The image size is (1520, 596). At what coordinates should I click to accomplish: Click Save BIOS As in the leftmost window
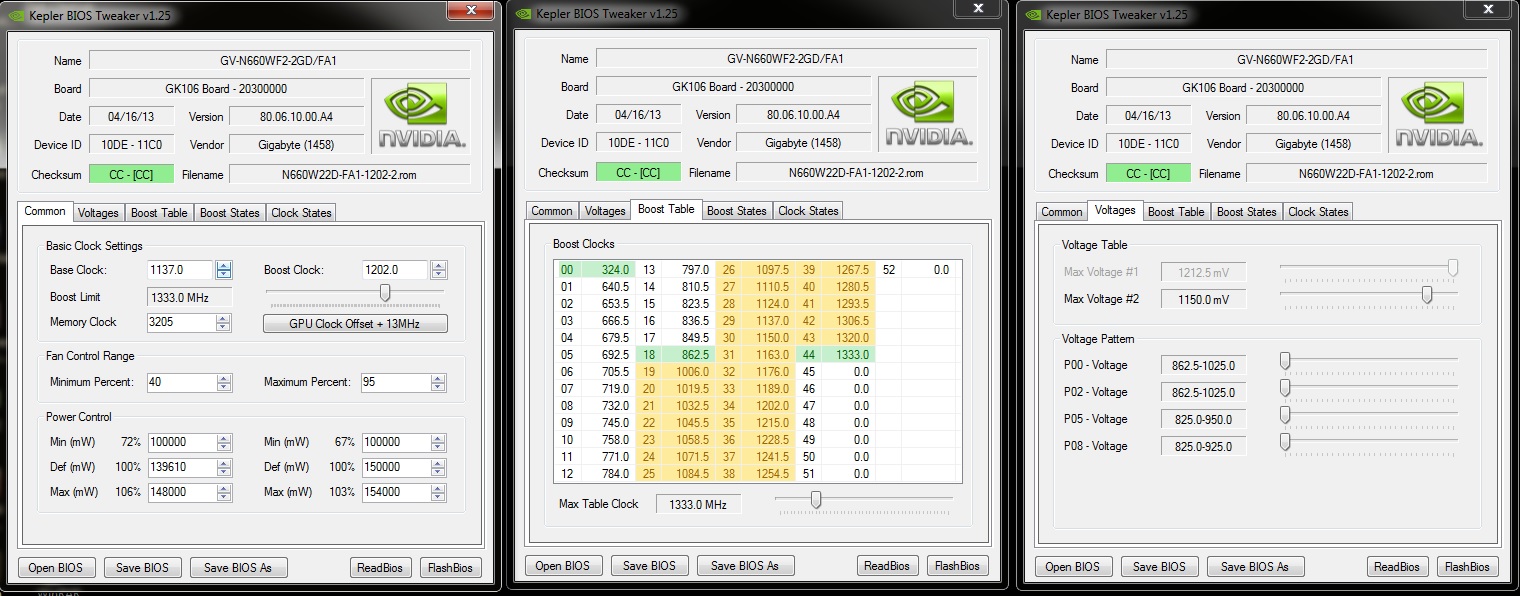click(x=237, y=568)
